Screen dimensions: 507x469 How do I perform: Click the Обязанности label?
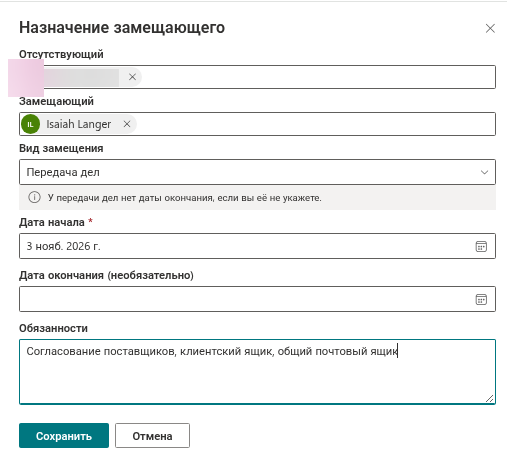tap(53, 328)
